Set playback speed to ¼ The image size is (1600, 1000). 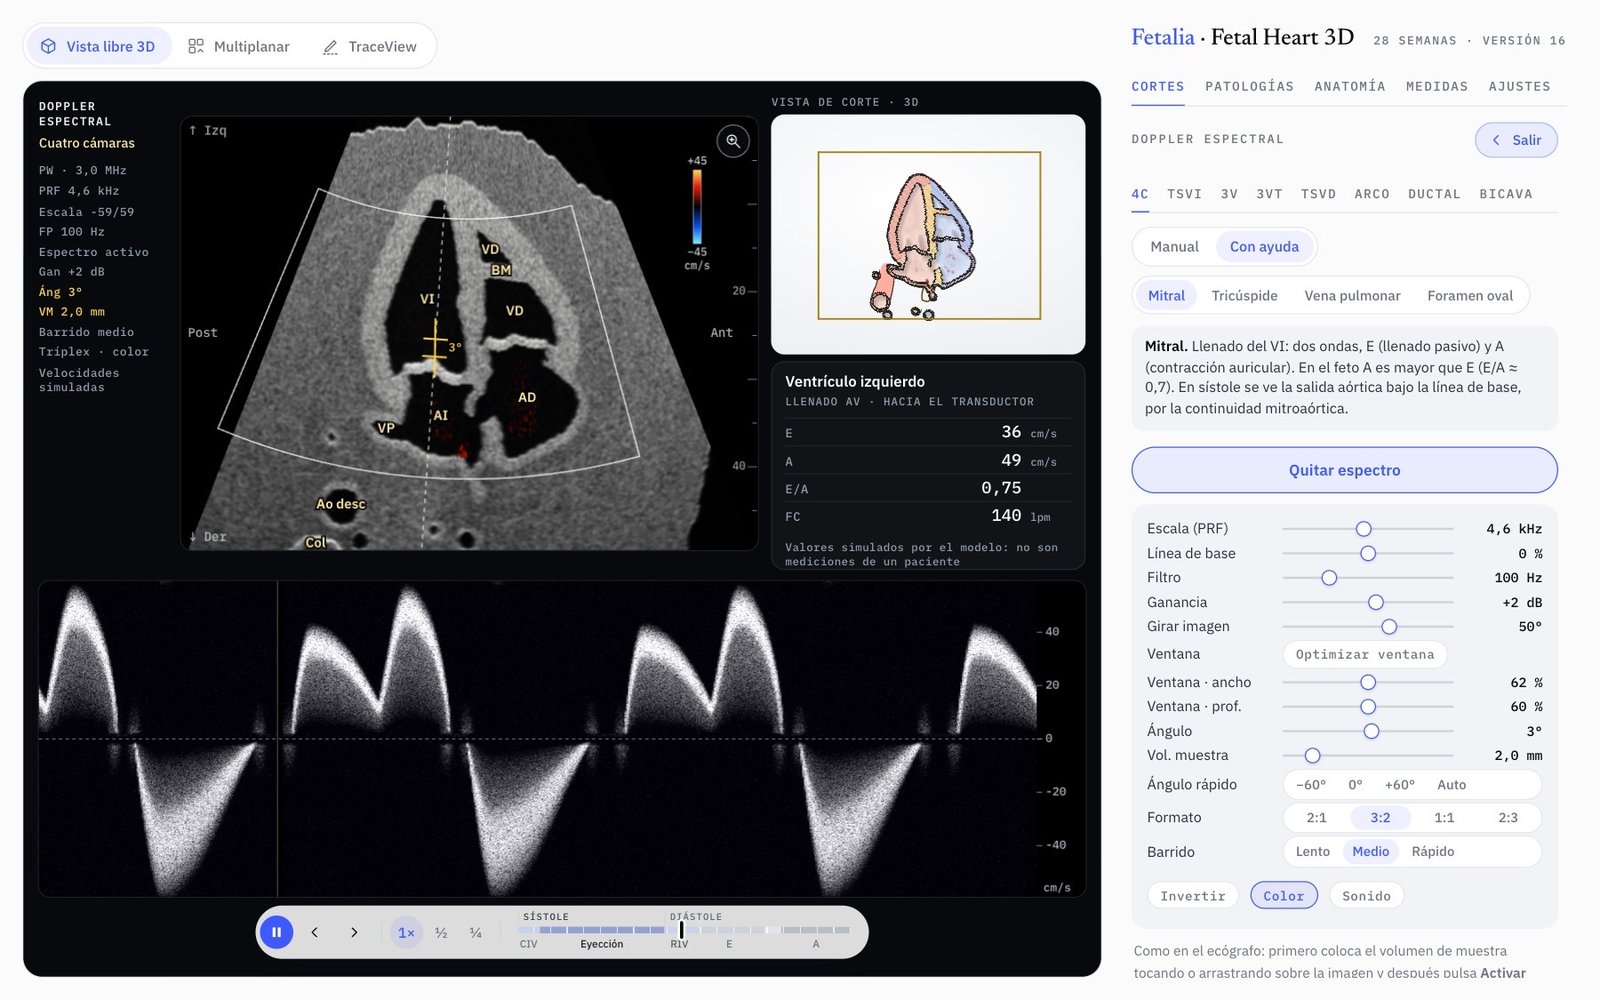pyautogui.click(x=476, y=932)
